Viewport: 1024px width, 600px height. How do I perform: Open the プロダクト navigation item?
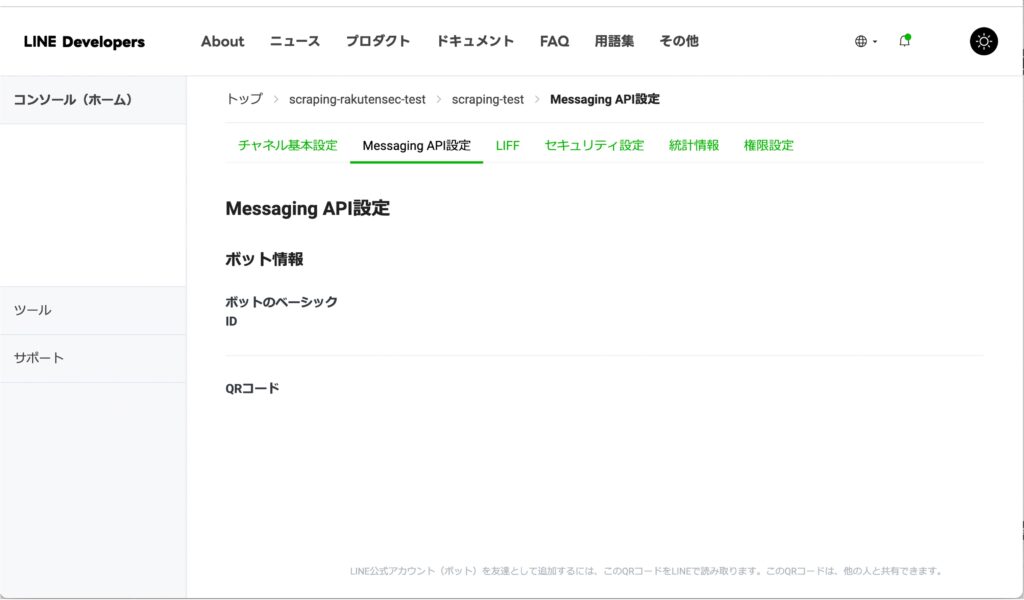(x=378, y=41)
